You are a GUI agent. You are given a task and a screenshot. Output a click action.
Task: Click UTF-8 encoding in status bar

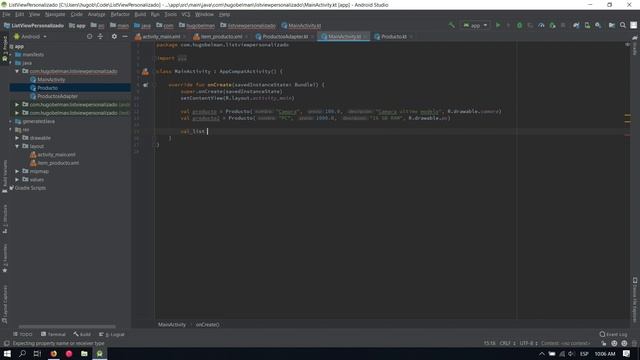click(x=528, y=343)
